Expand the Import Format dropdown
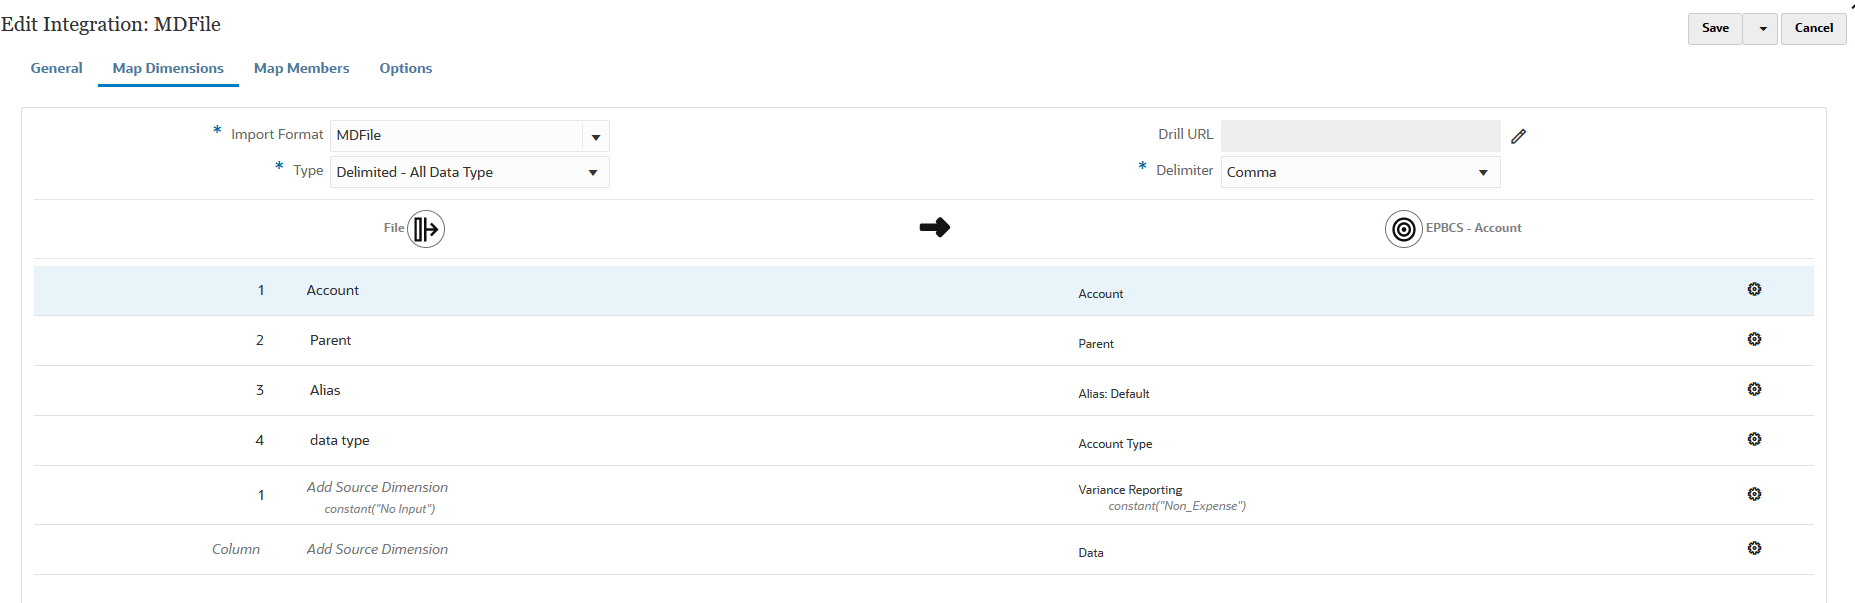Viewport: 1855px width, 603px height. pos(596,136)
